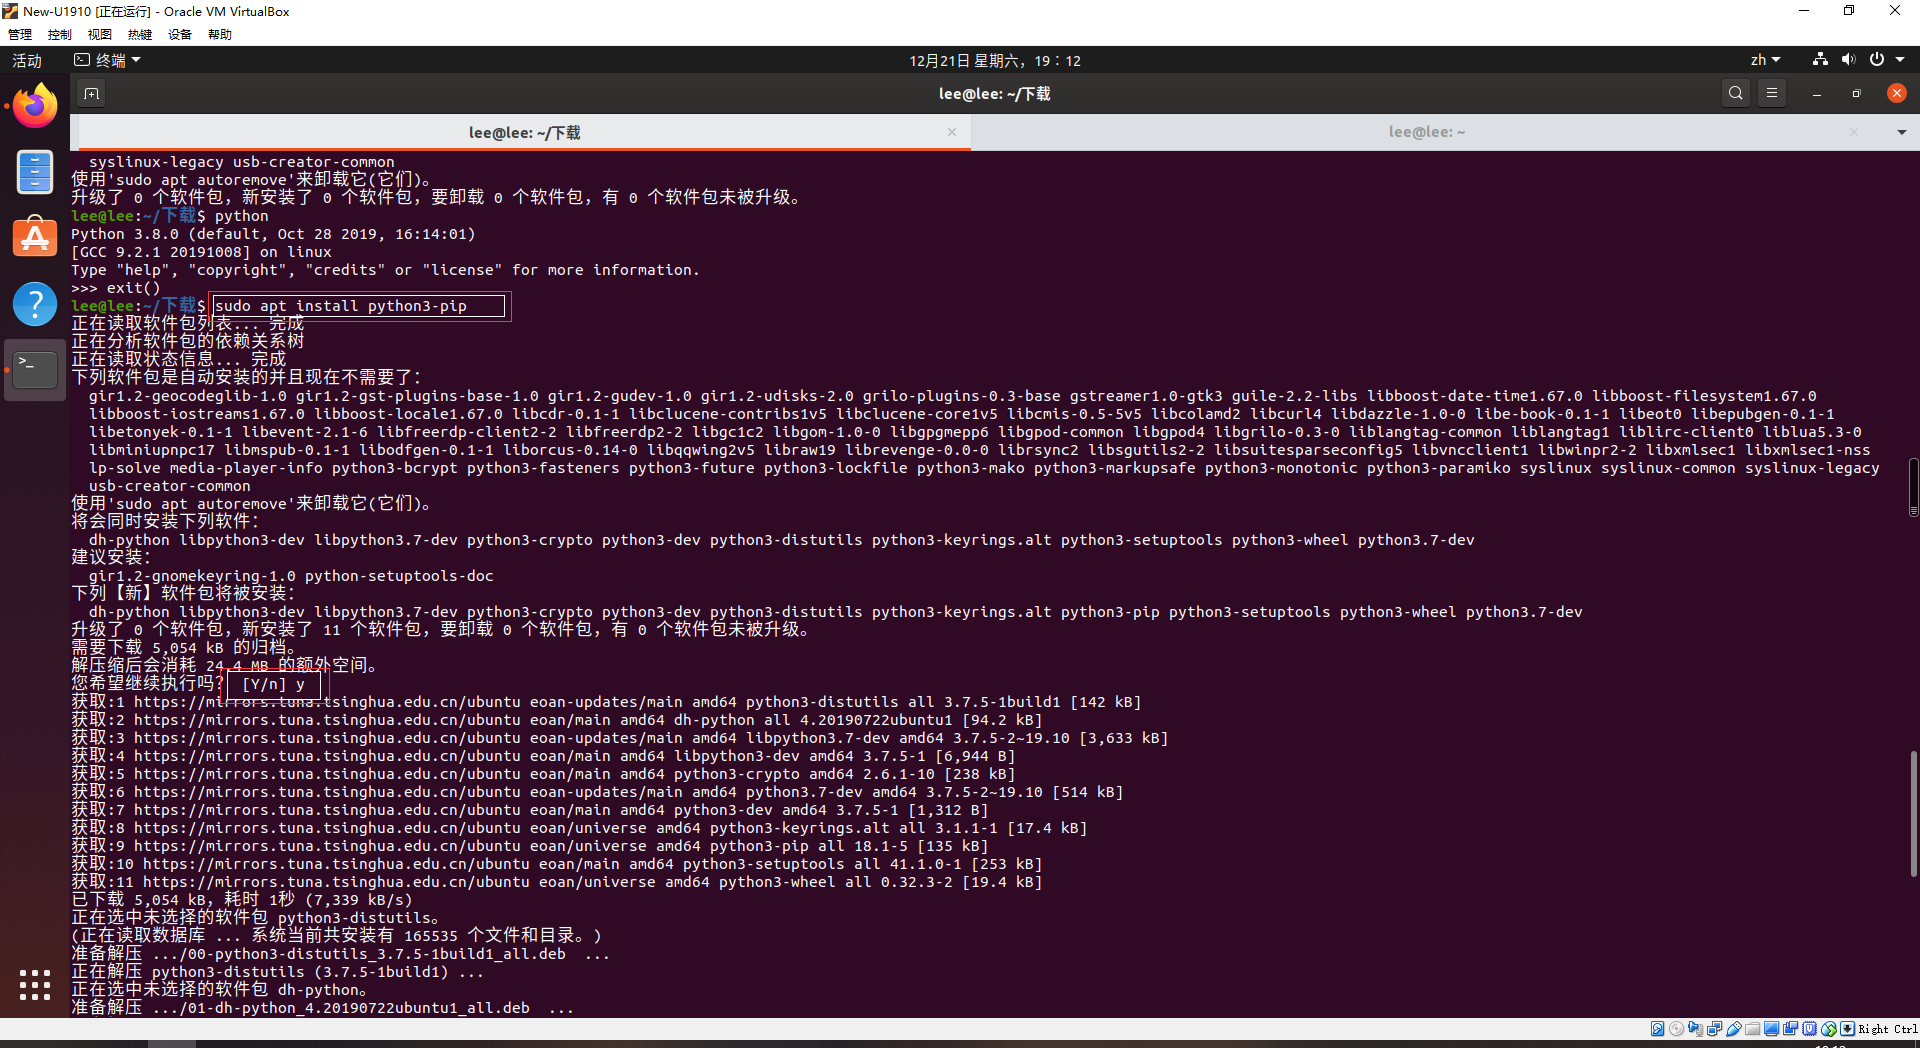The image size is (1920, 1048).
Task: Click VirtualBox shared folders indicator
Action: [1752, 1029]
